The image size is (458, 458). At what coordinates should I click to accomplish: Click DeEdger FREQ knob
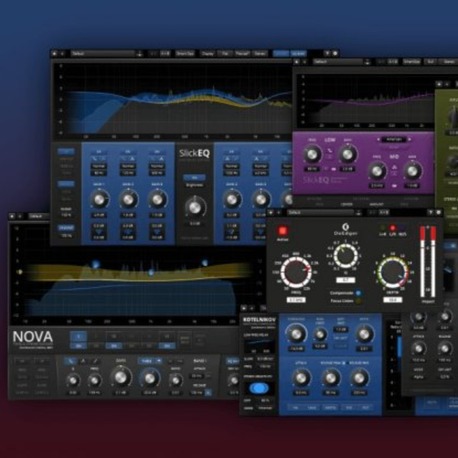296,272
